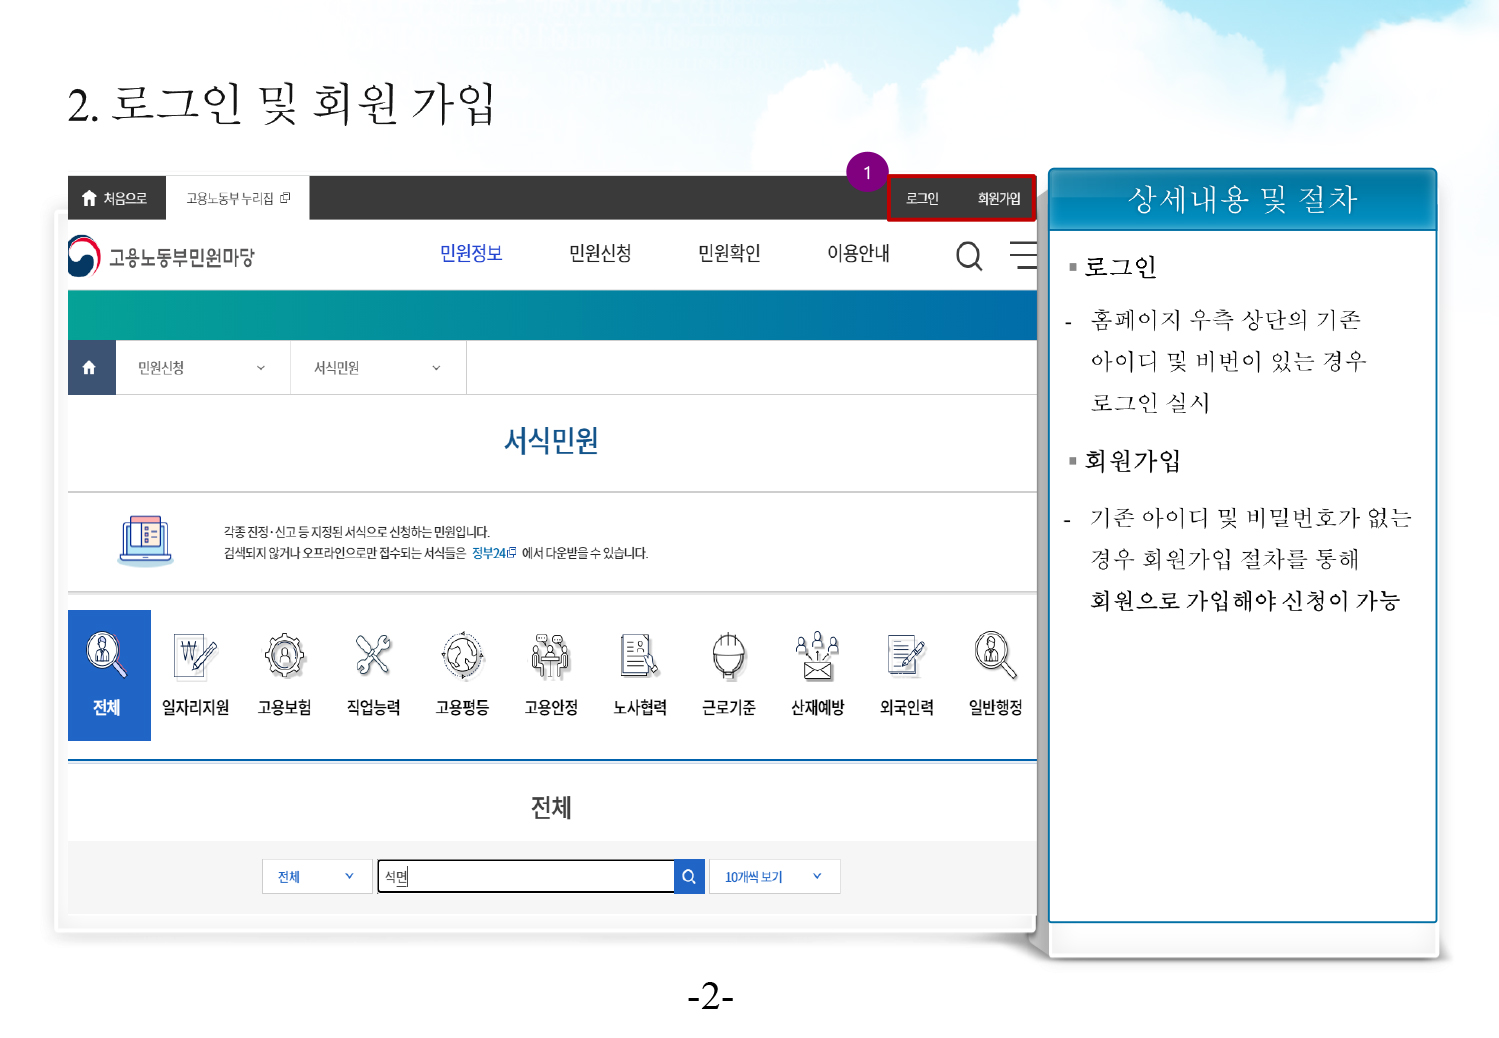Choose the 직업능력 tools category icon

click(373, 655)
